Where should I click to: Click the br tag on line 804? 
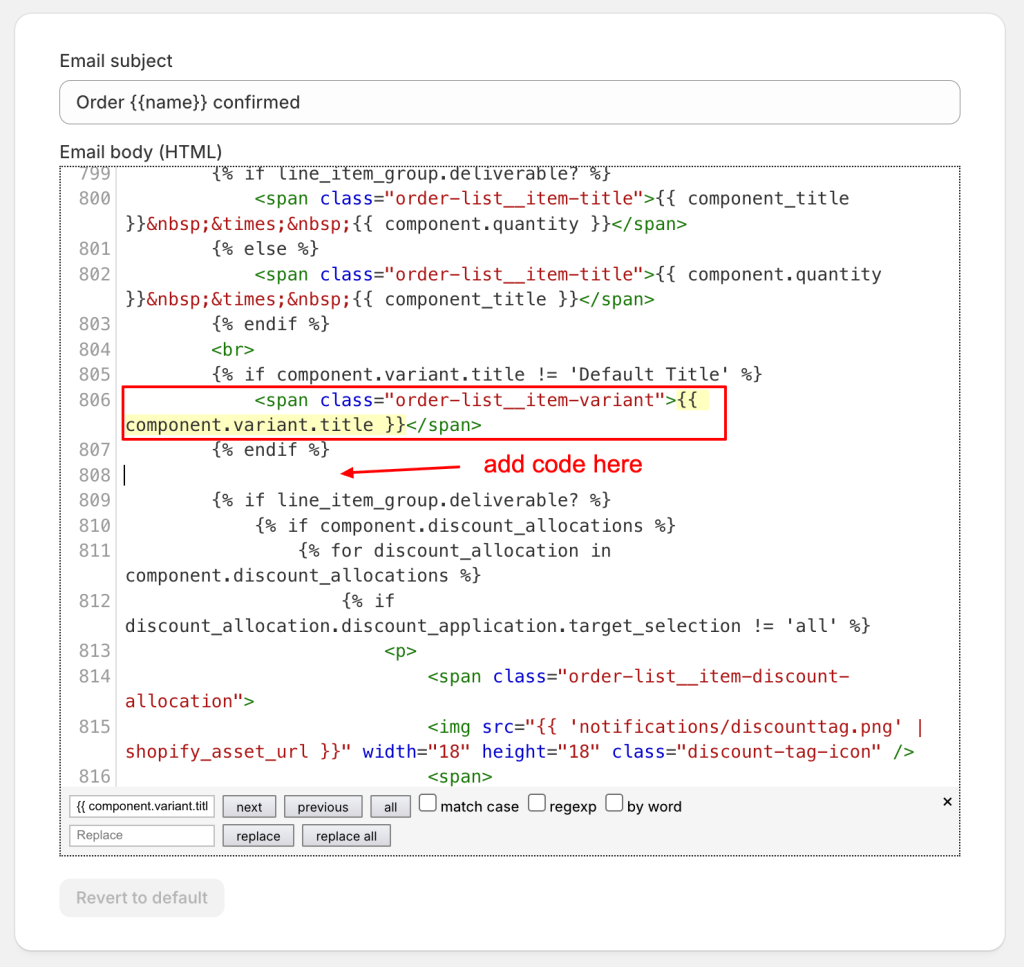[x=232, y=350]
